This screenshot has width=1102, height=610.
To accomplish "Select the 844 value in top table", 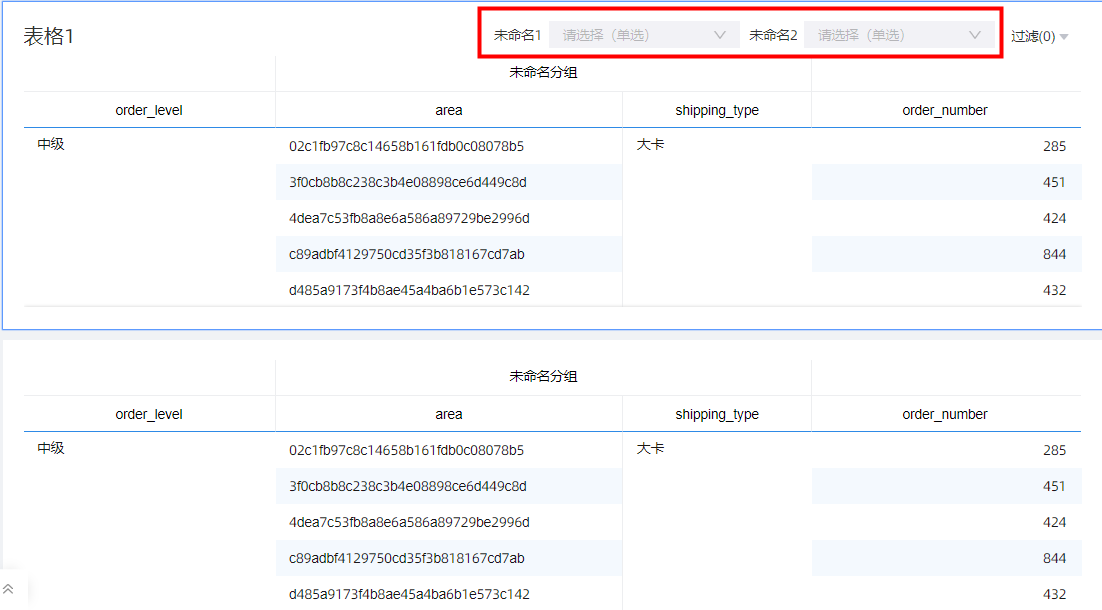I will [x=1054, y=255].
